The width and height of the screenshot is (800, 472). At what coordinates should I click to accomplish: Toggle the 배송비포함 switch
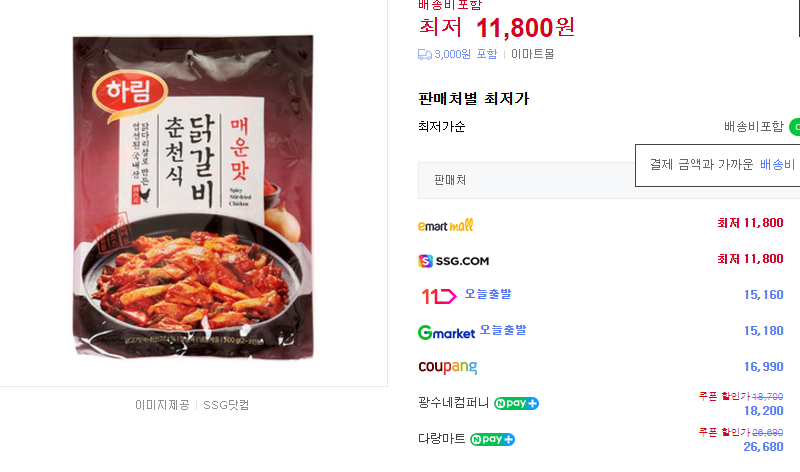(x=794, y=127)
